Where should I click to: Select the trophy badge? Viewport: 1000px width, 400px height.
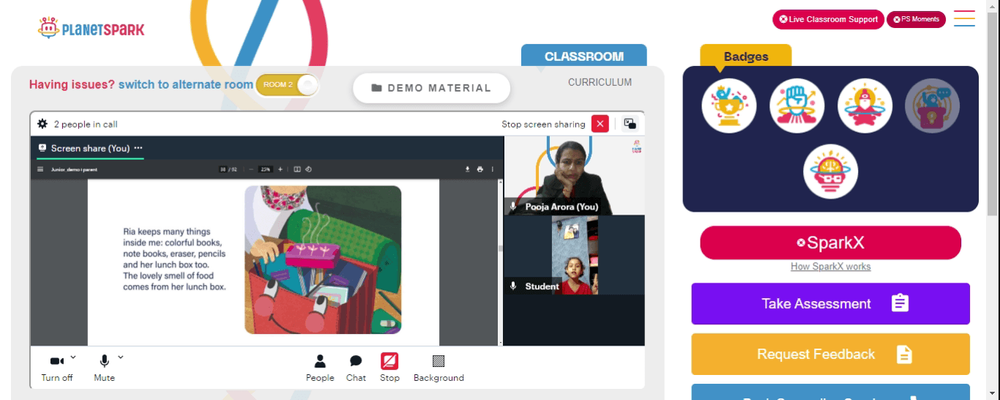tap(729, 106)
